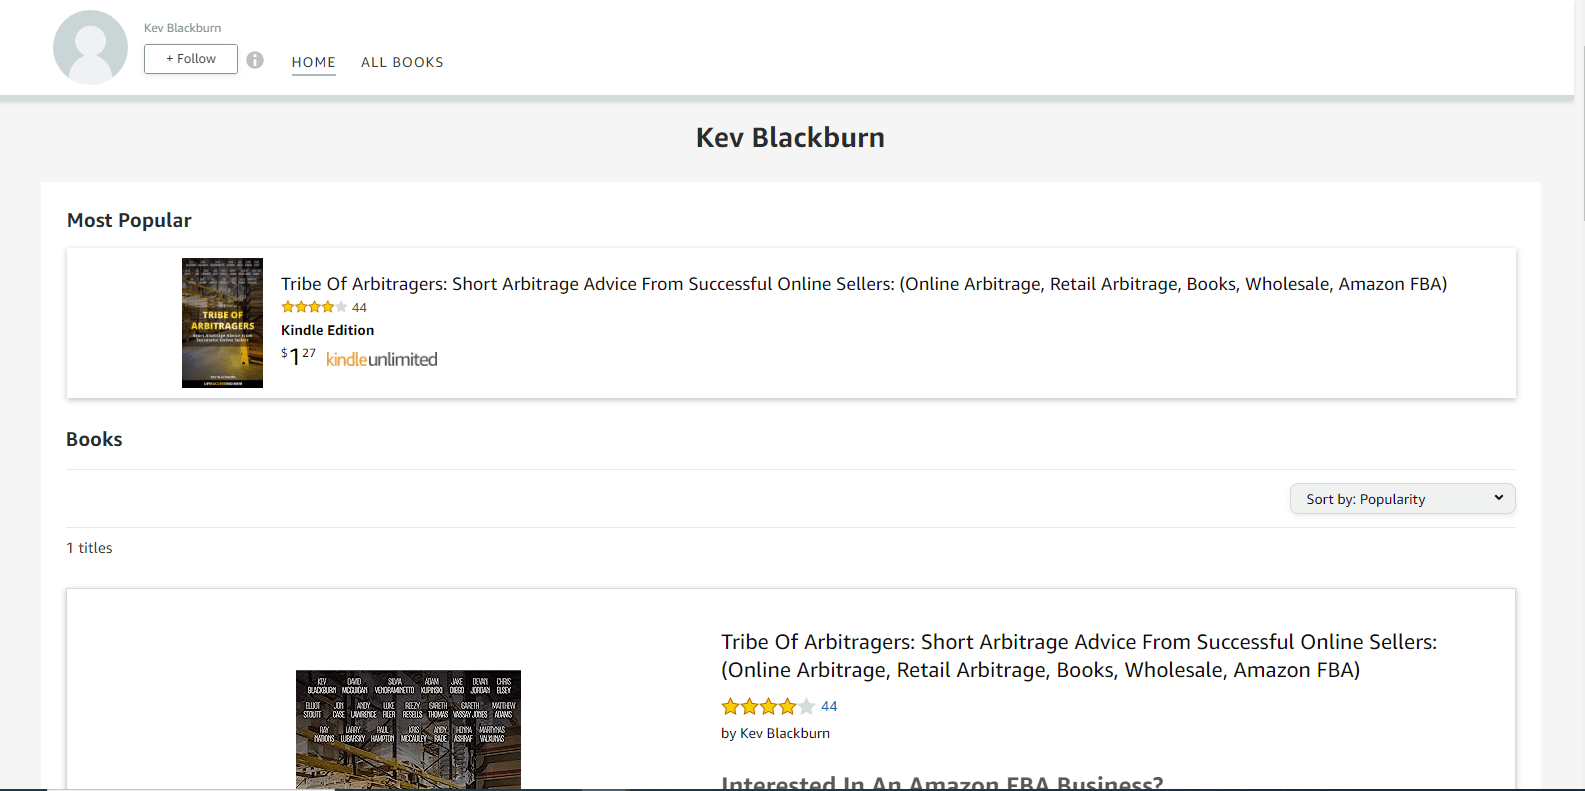The image size is (1585, 791).
Task: Click the small Kev Blackburn name above Follow
Action: point(182,28)
